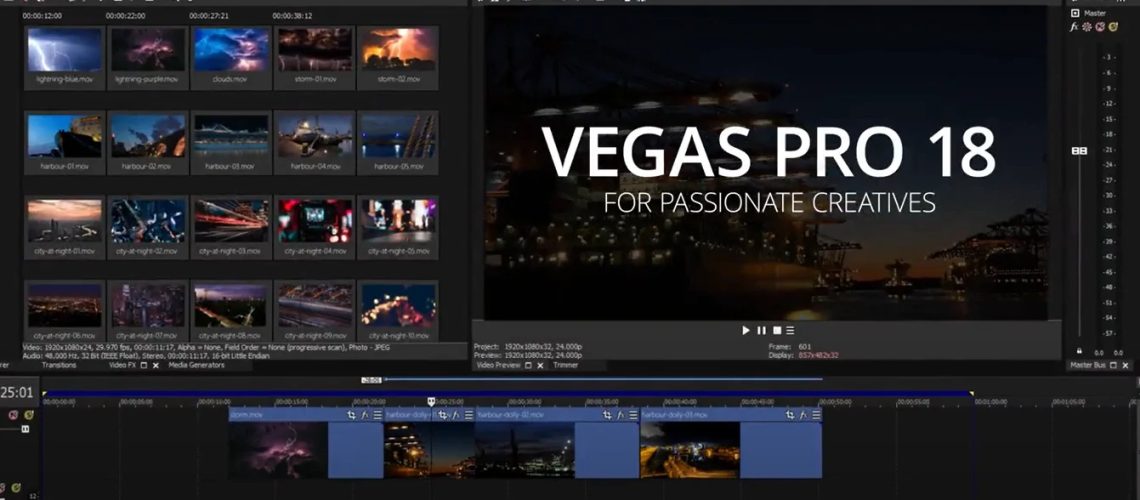
Task: Mute the Master bus
Action: click(x=1100, y=27)
